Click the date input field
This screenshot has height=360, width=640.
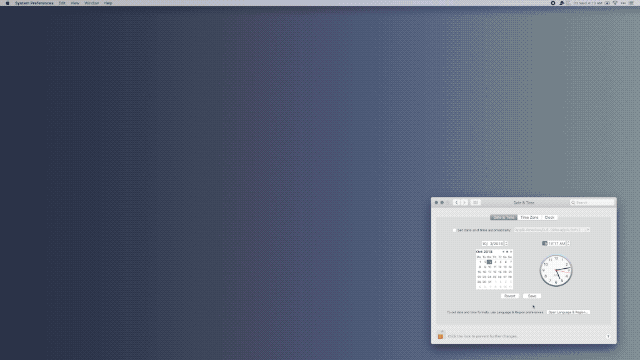click(x=493, y=244)
